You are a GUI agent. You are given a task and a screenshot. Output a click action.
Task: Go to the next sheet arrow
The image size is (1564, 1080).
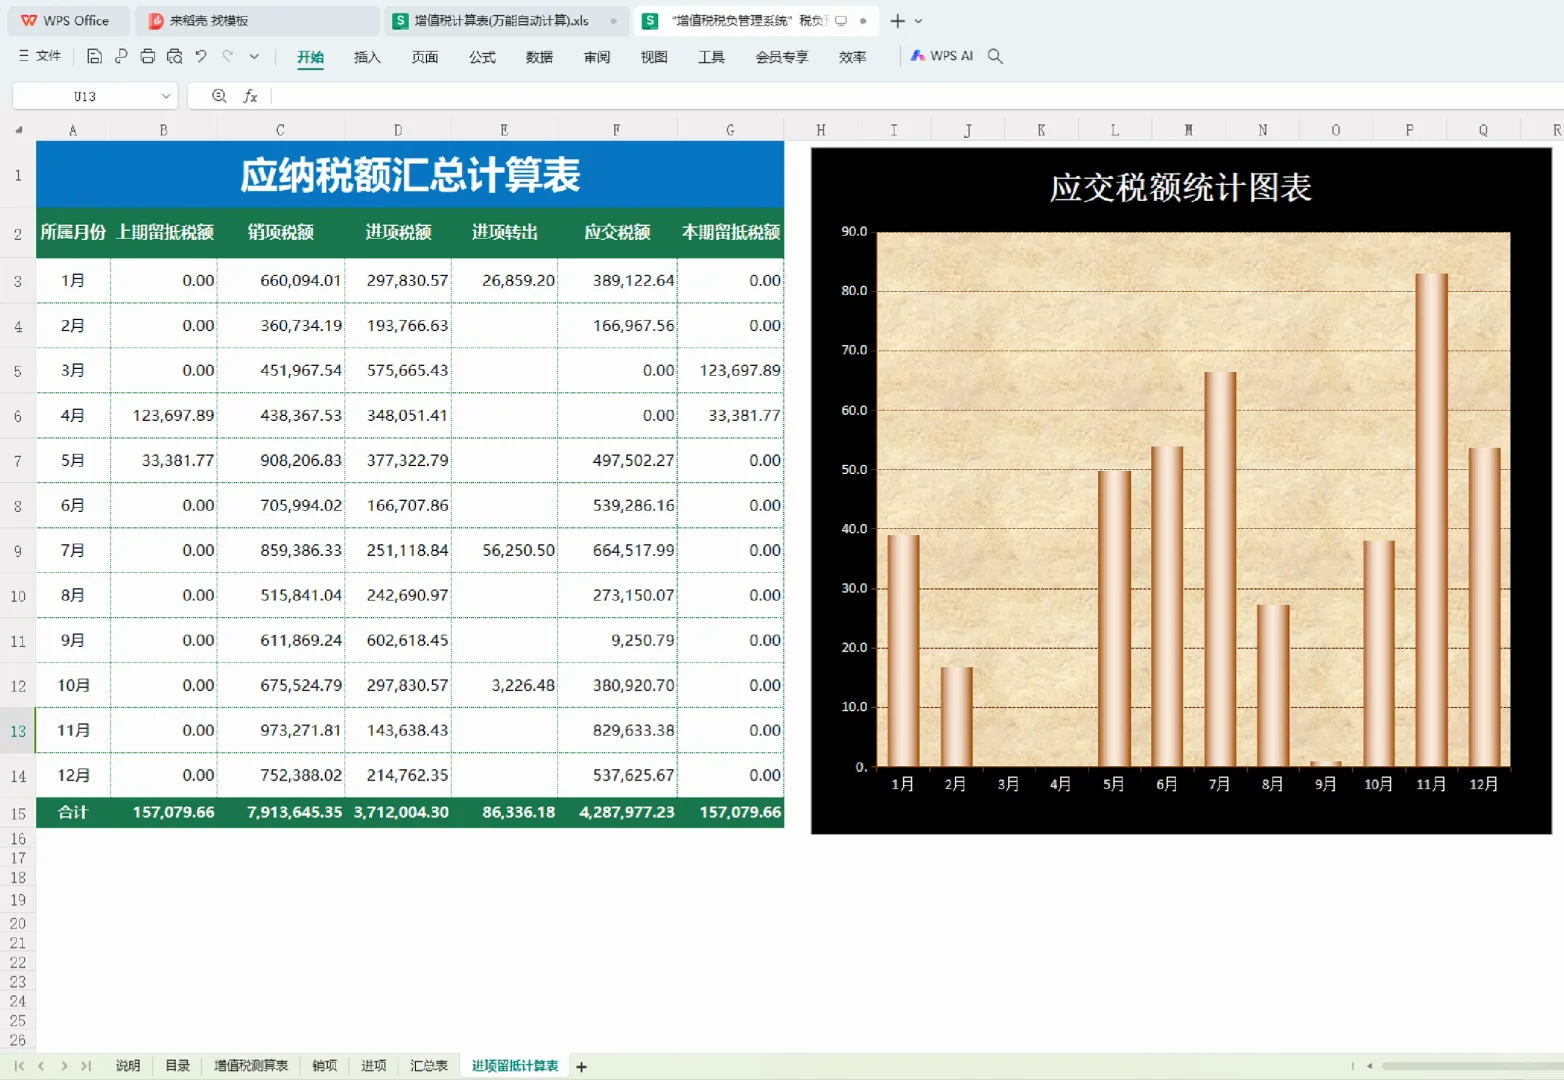point(63,1065)
